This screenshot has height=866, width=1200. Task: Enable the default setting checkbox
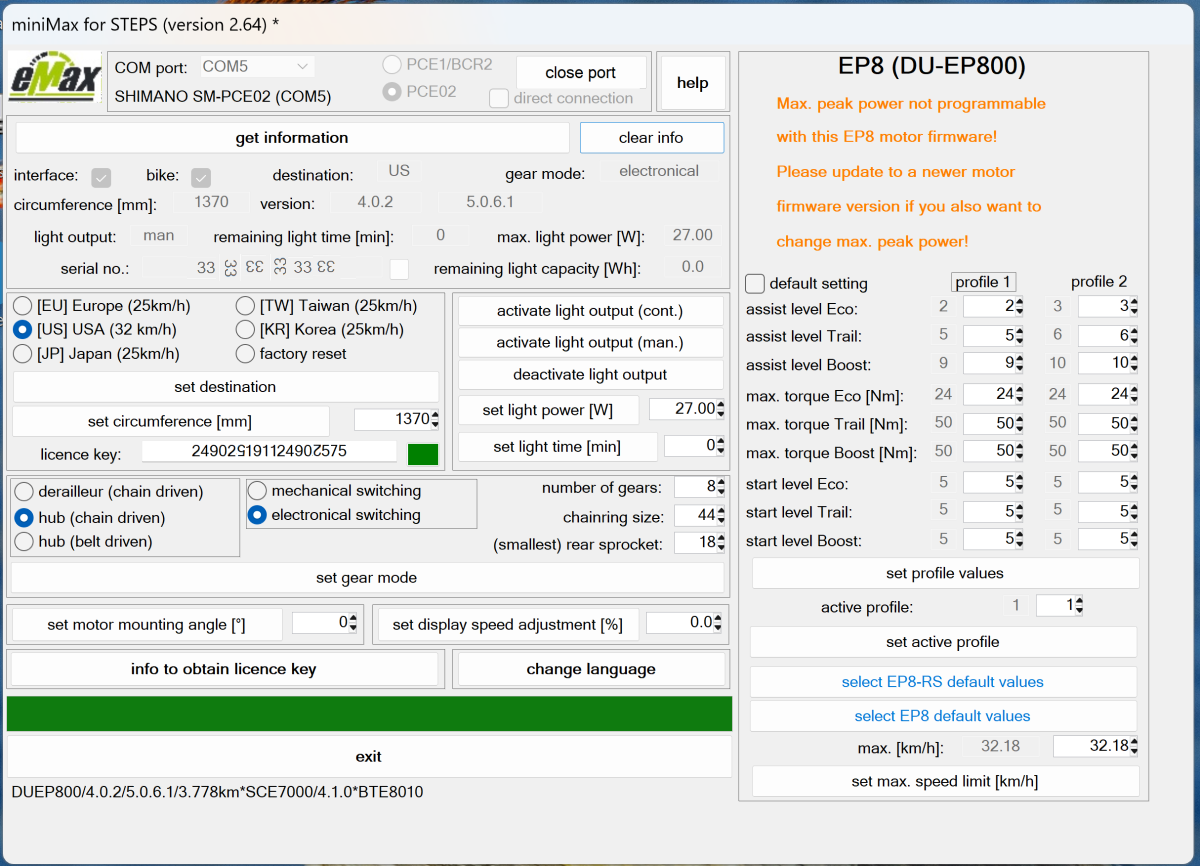click(755, 283)
